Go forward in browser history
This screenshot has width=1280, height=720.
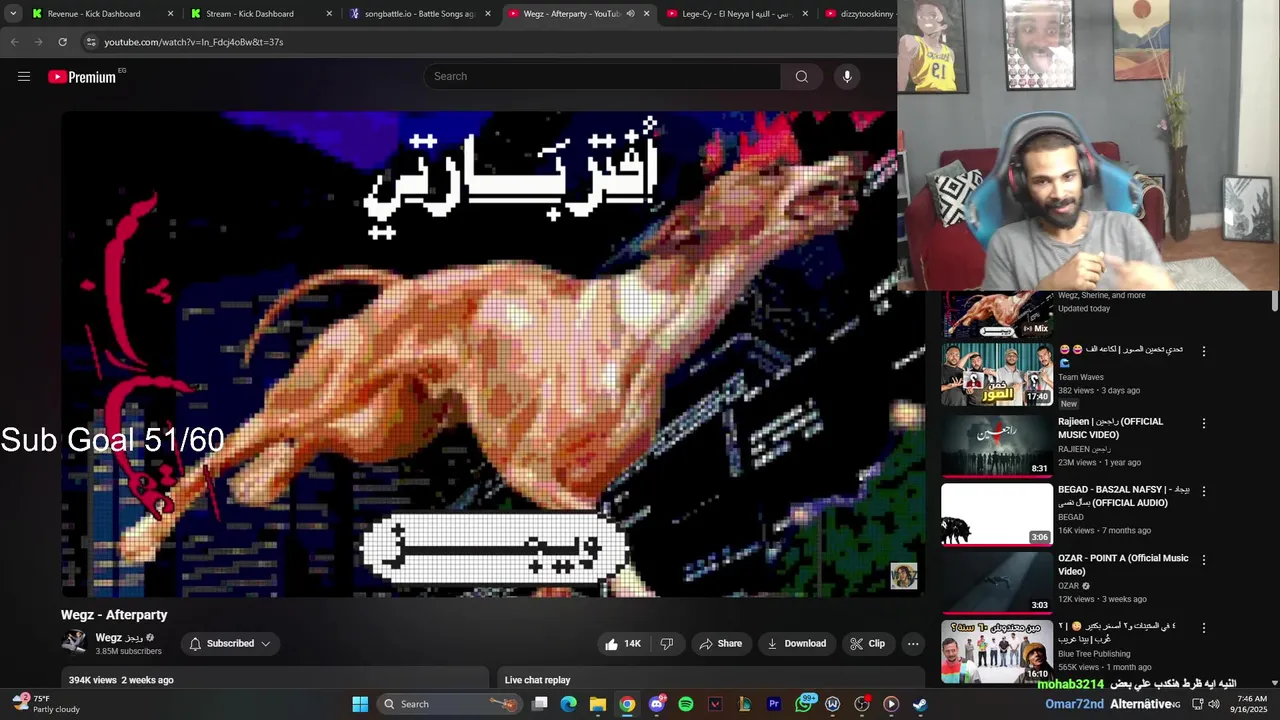(x=38, y=42)
